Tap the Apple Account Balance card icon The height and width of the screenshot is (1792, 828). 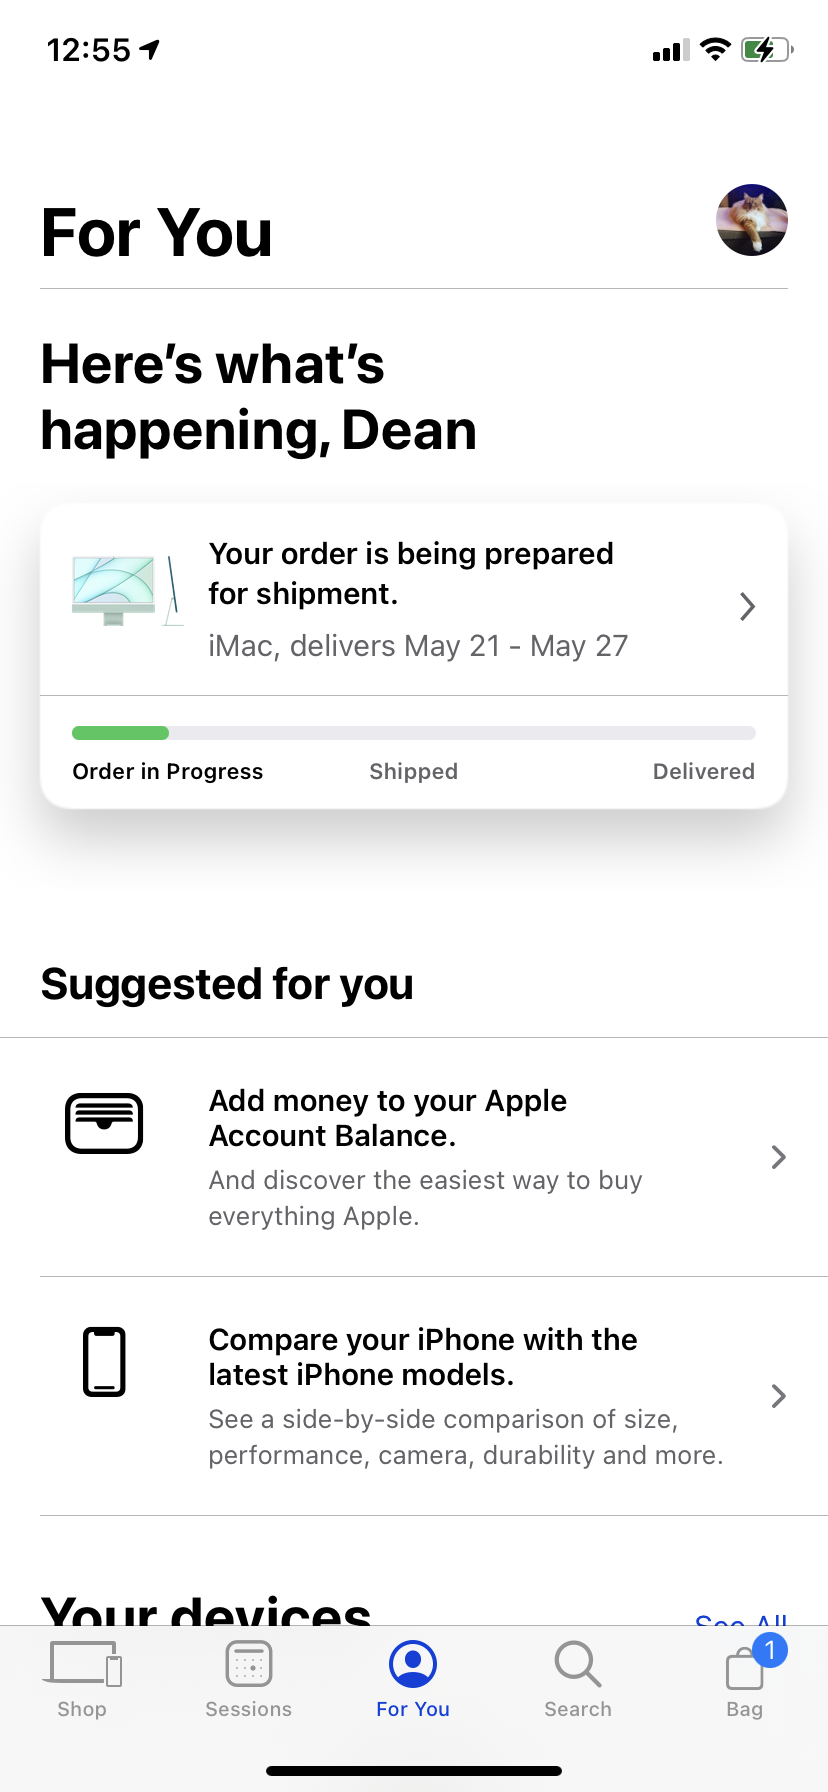click(104, 1123)
